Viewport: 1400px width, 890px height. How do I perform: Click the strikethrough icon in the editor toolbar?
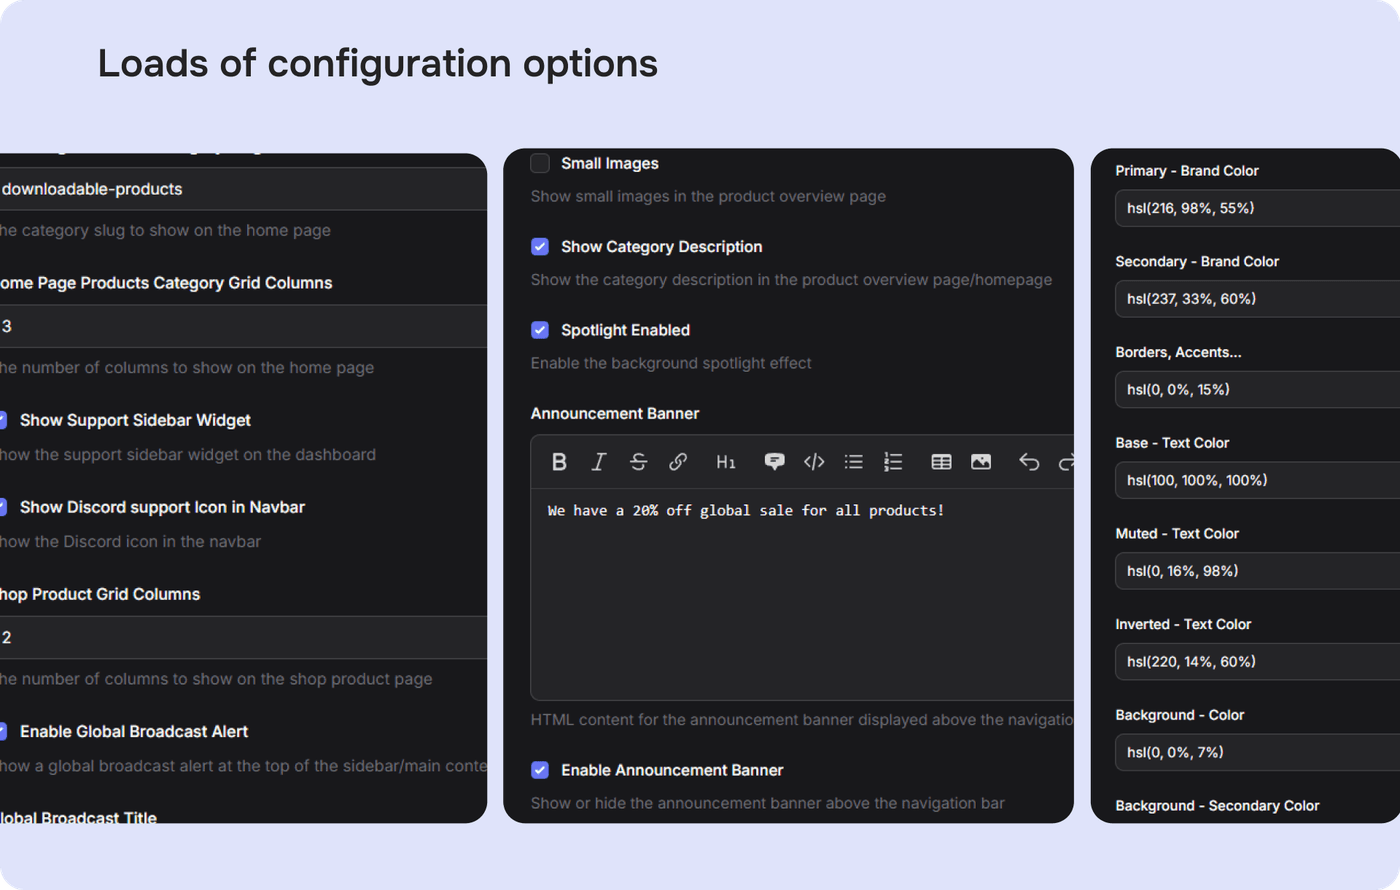click(638, 462)
